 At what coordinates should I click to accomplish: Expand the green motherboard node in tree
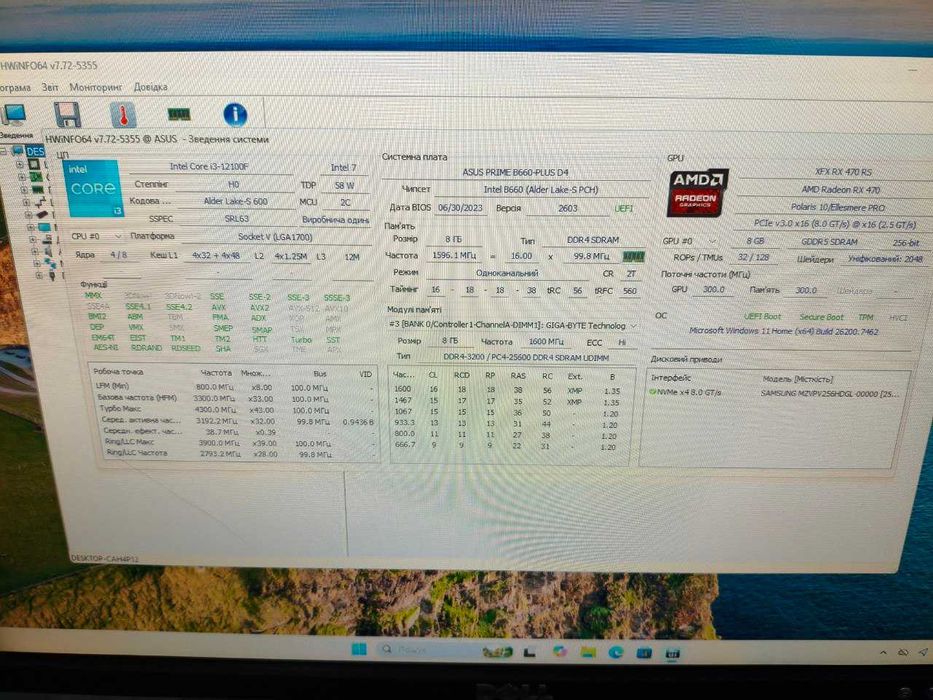click(22, 177)
